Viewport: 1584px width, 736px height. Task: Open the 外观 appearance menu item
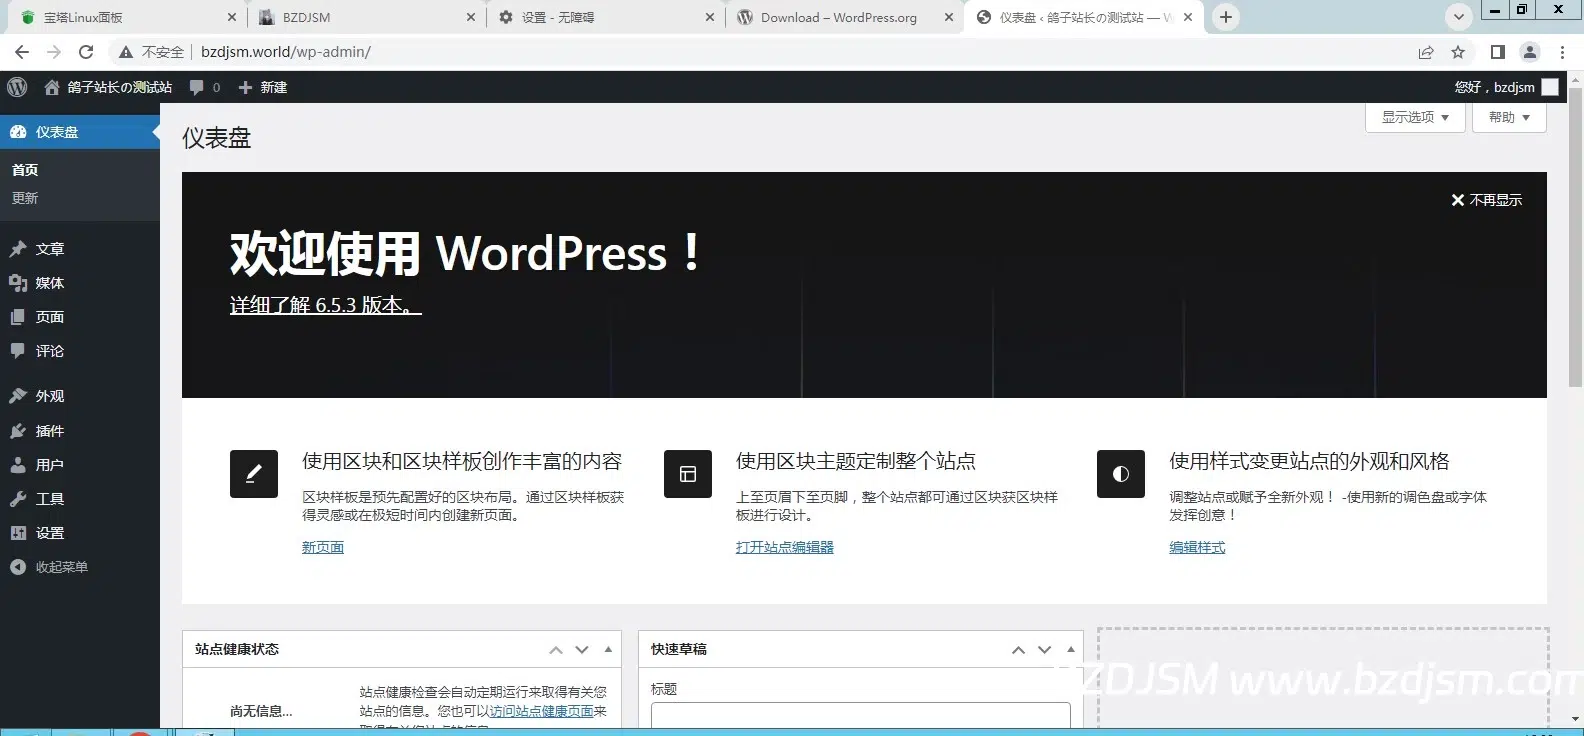pos(80,396)
